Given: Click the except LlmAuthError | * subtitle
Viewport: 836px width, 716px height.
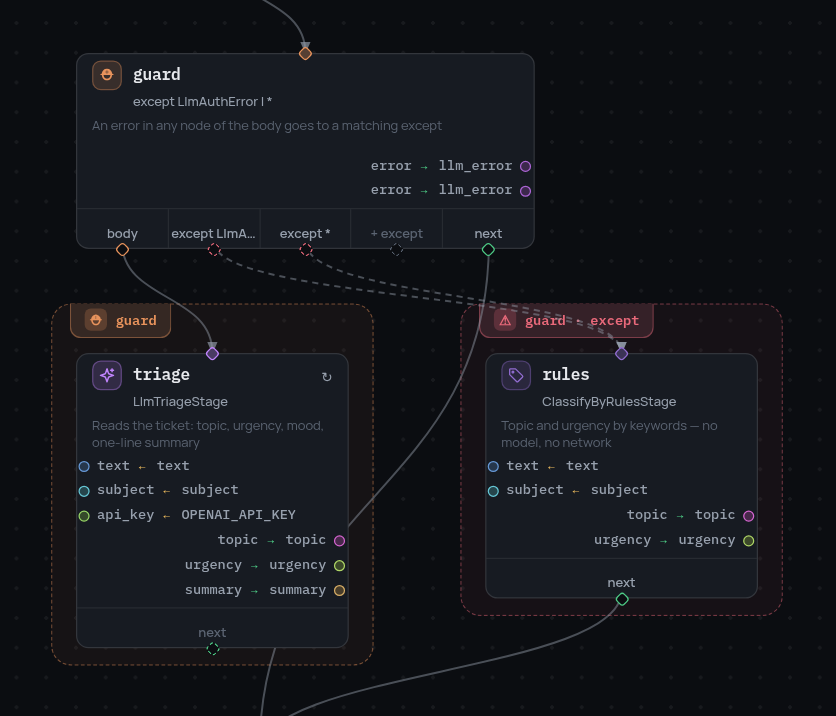Looking at the screenshot, I should tap(203, 101).
